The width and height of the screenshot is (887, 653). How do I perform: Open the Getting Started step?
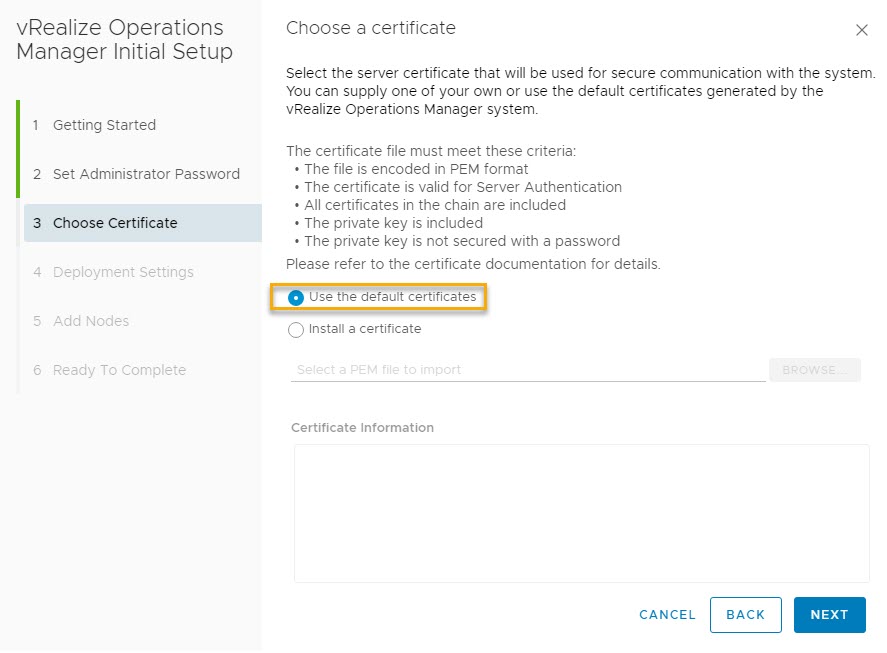click(104, 125)
